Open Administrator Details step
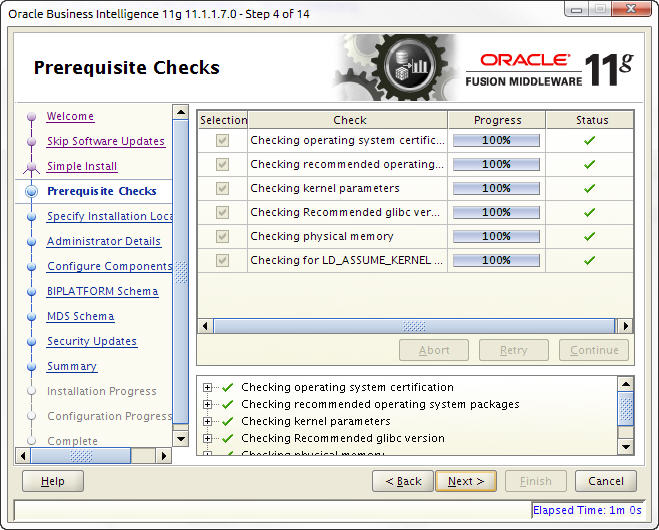The width and height of the screenshot is (659, 530). pos(104,241)
